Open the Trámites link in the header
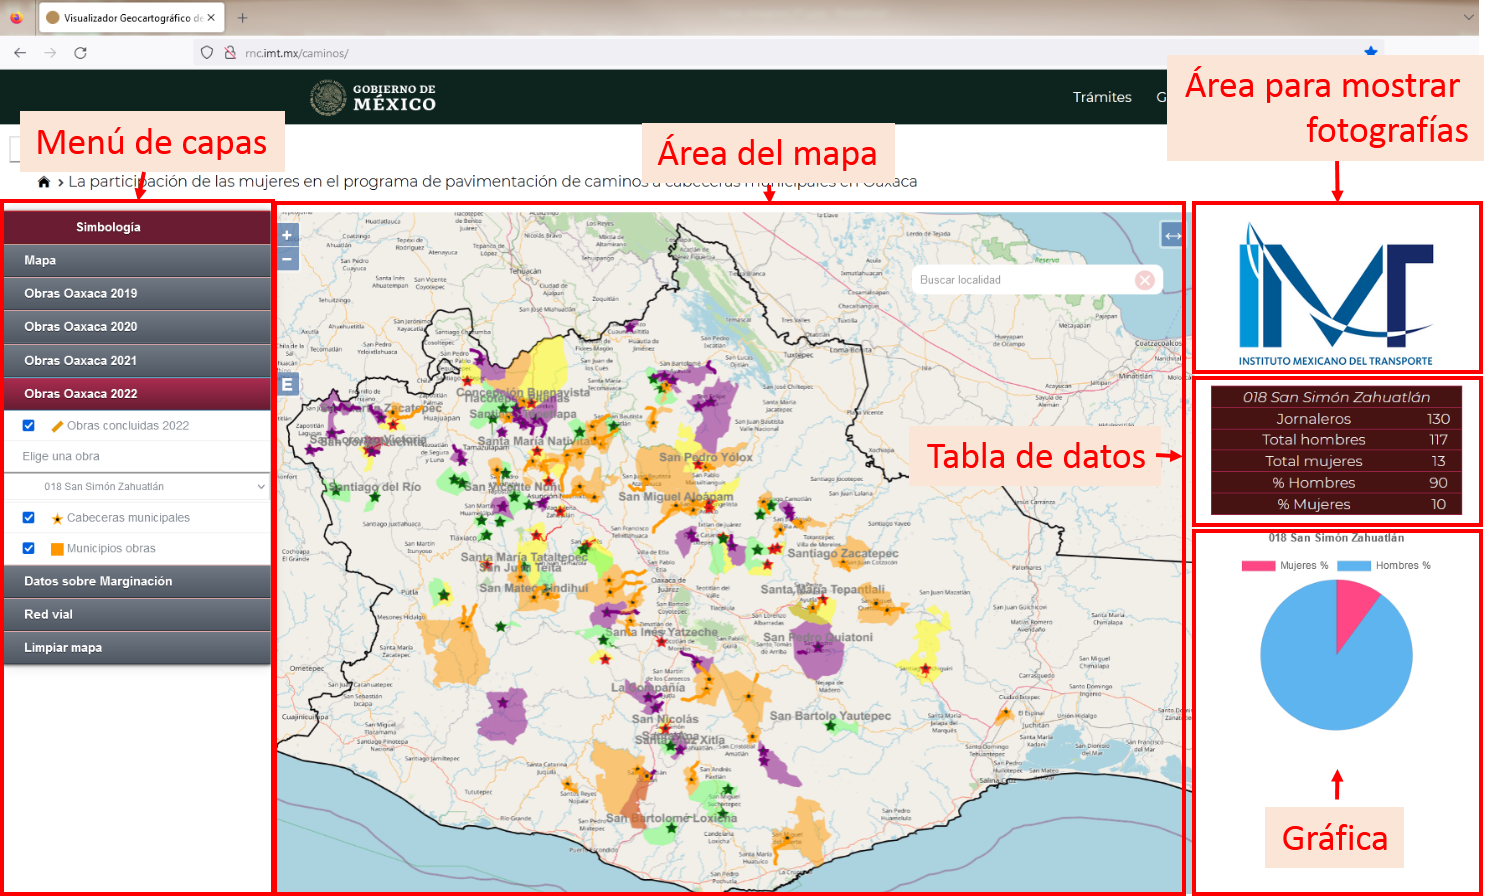This screenshot has width=1492, height=896. [x=1102, y=97]
